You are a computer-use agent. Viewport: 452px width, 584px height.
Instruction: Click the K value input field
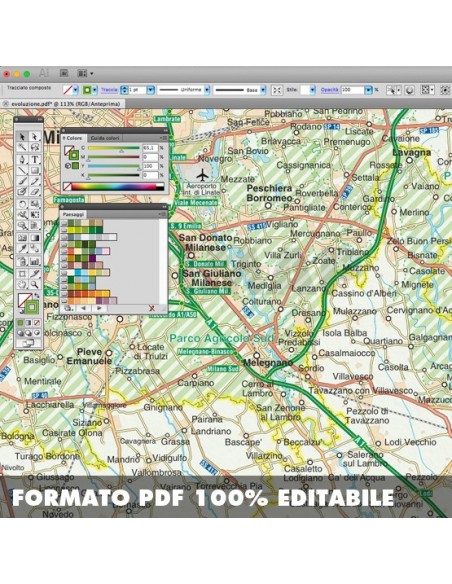click(x=150, y=175)
